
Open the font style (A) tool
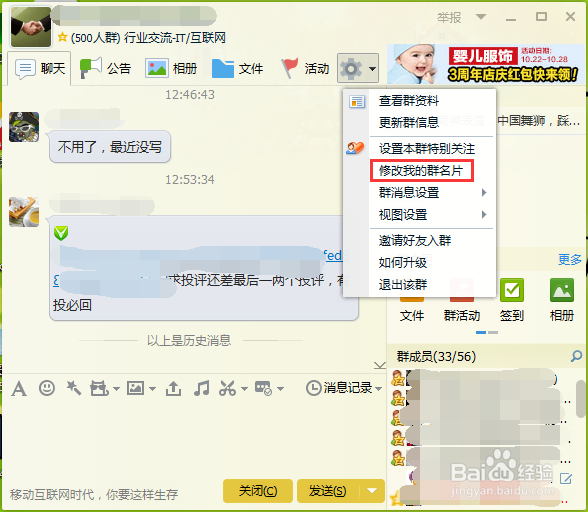[19, 388]
